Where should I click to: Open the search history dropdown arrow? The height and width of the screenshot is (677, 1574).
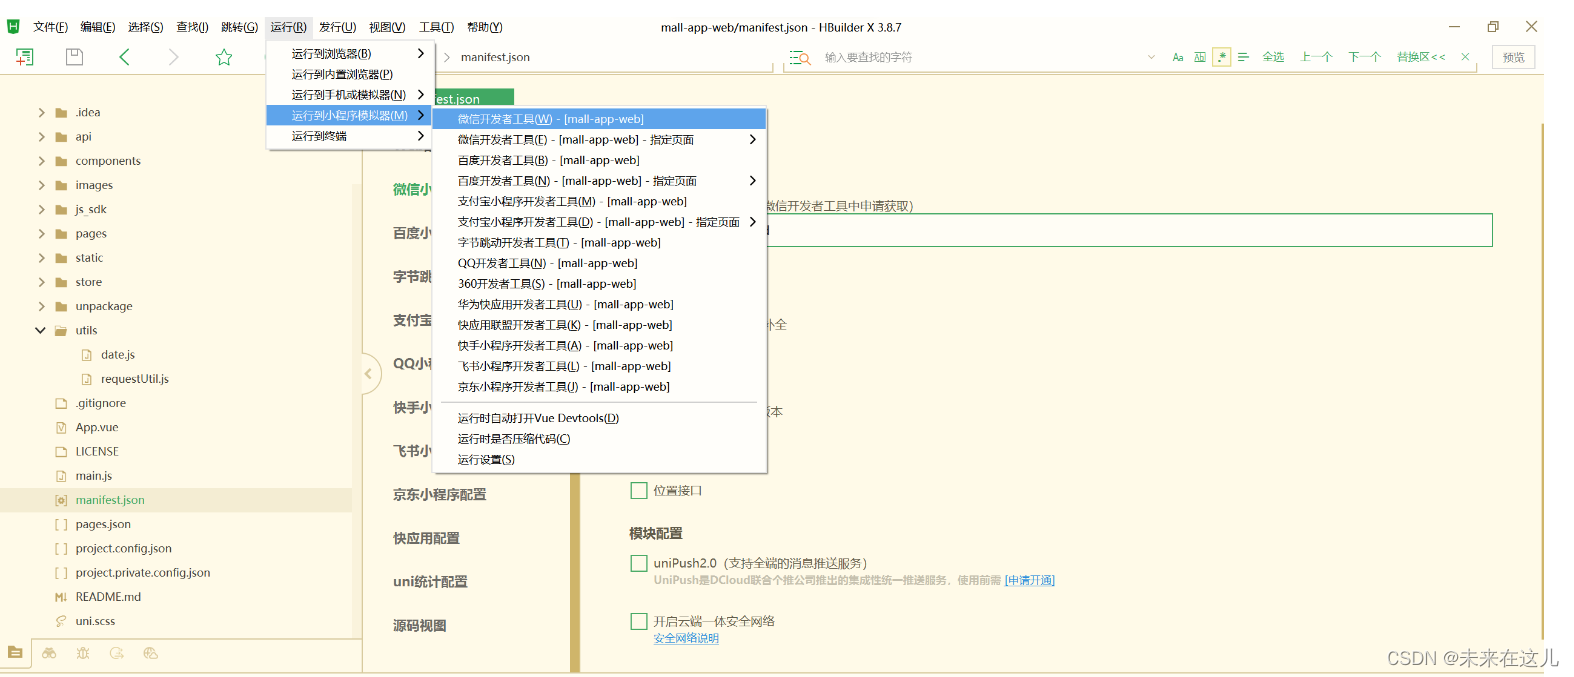pos(1151,57)
